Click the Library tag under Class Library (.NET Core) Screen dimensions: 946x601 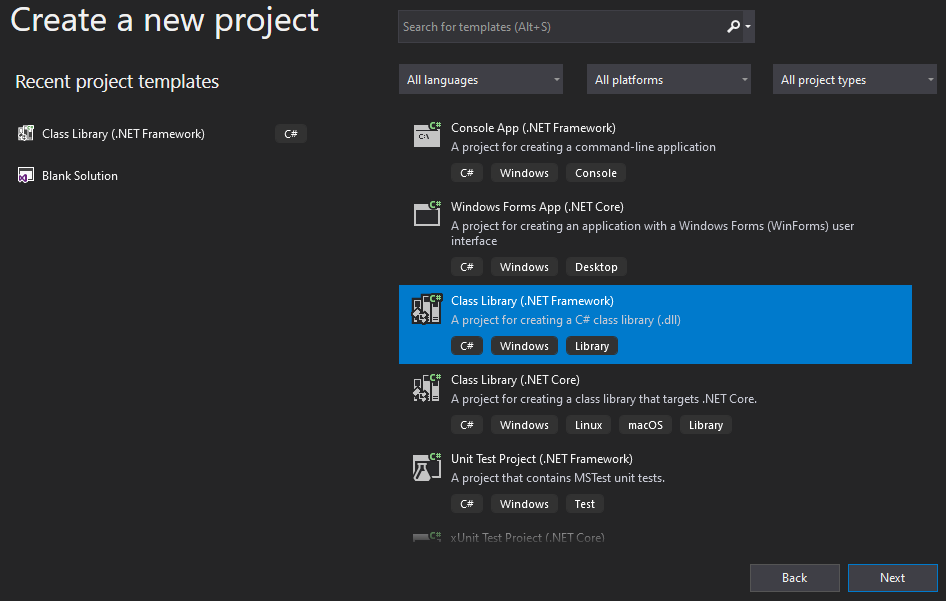click(706, 425)
